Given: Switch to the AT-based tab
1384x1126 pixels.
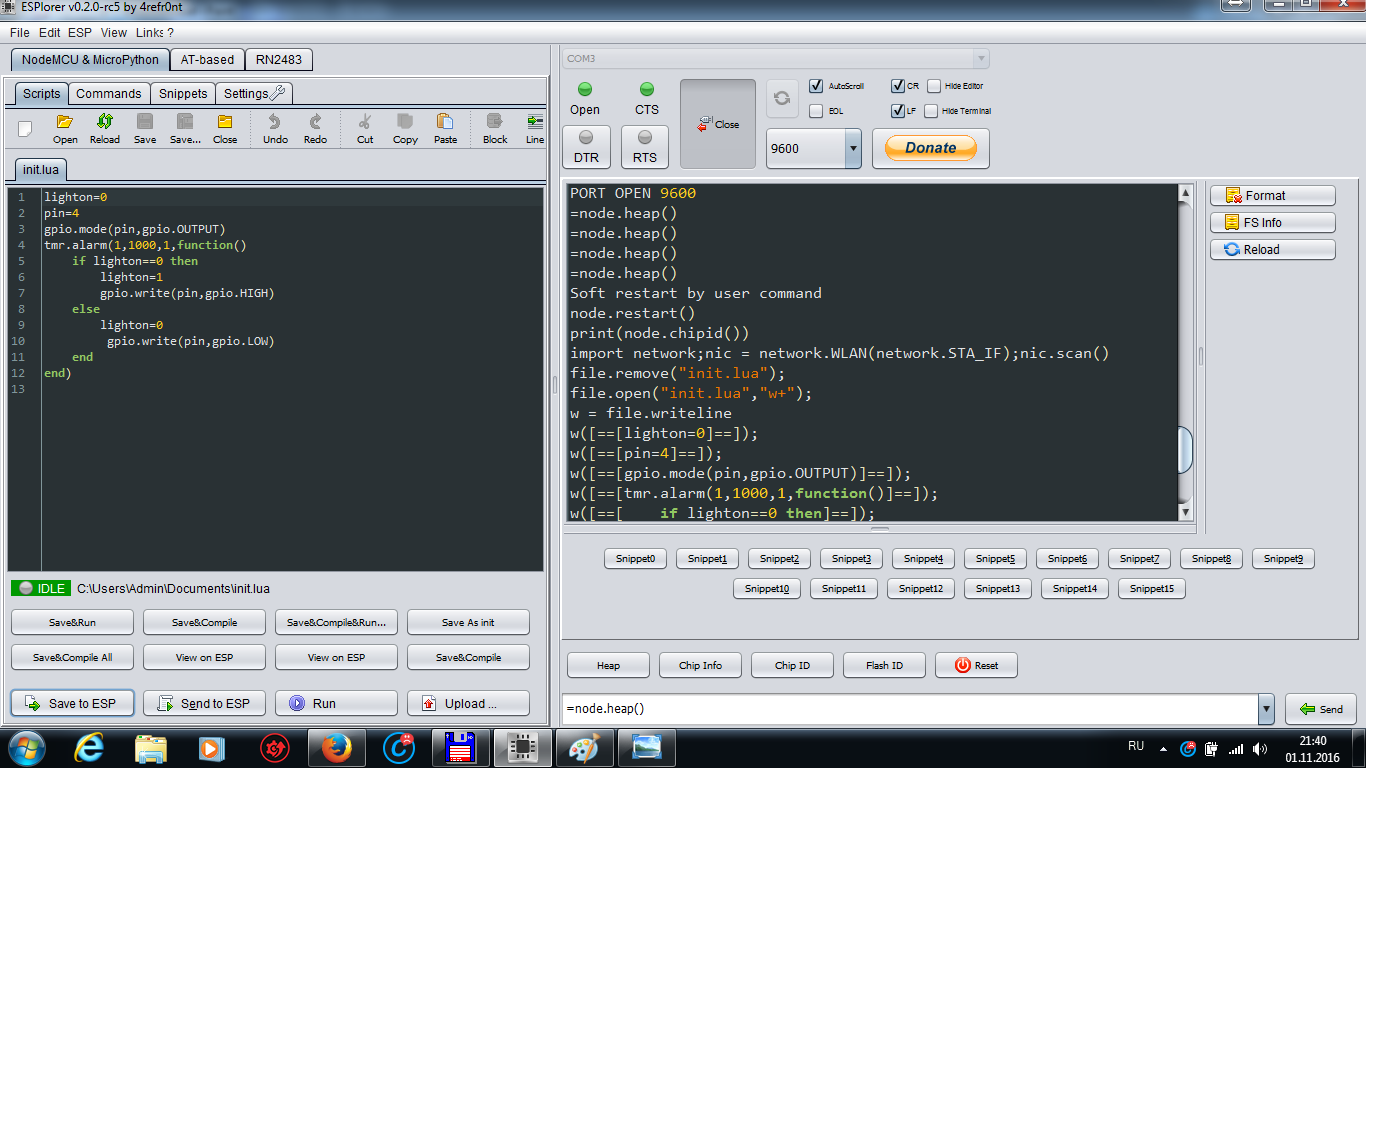Looking at the screenshot, I should tap(207, 60).
